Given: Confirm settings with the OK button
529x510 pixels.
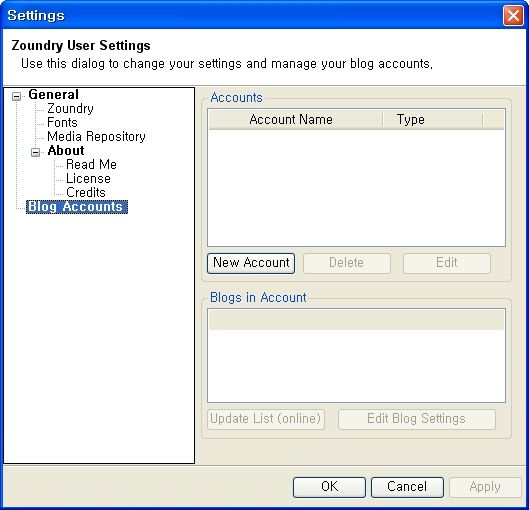Looking at the screenshot, I should (x=329, y=487).
